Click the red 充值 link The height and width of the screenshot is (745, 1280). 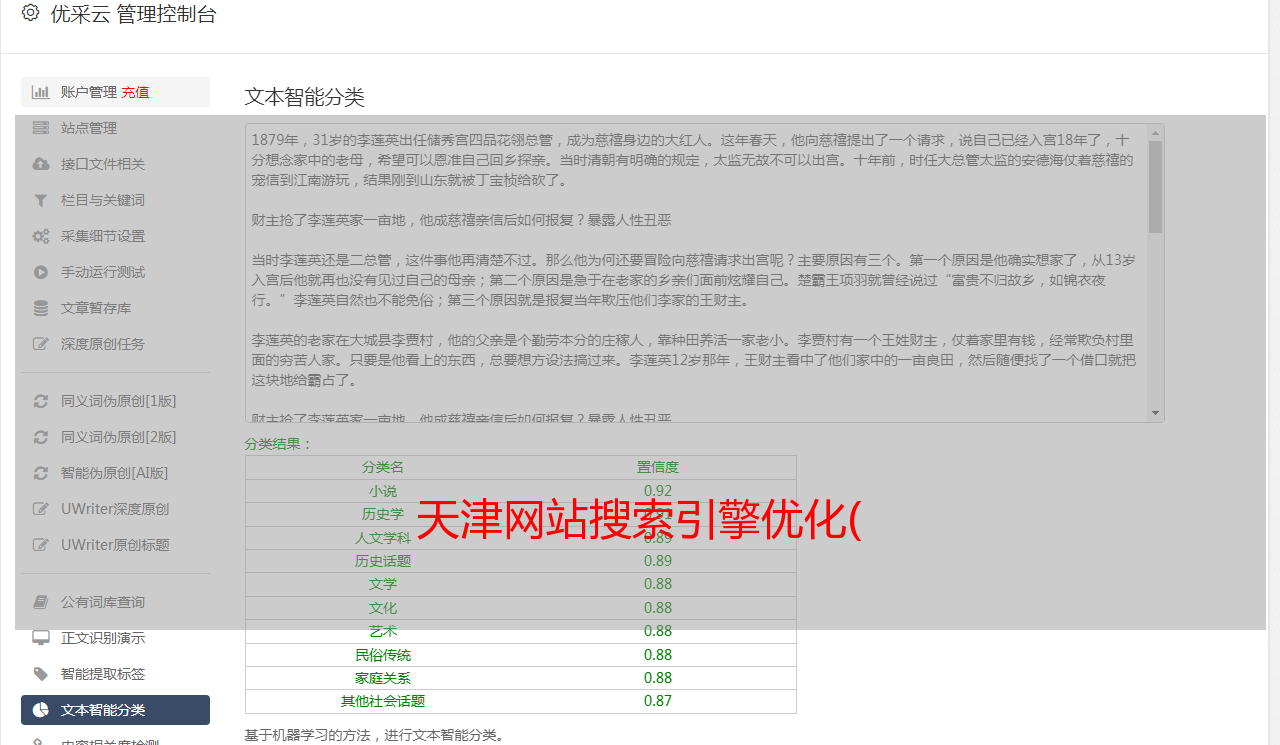135,92
